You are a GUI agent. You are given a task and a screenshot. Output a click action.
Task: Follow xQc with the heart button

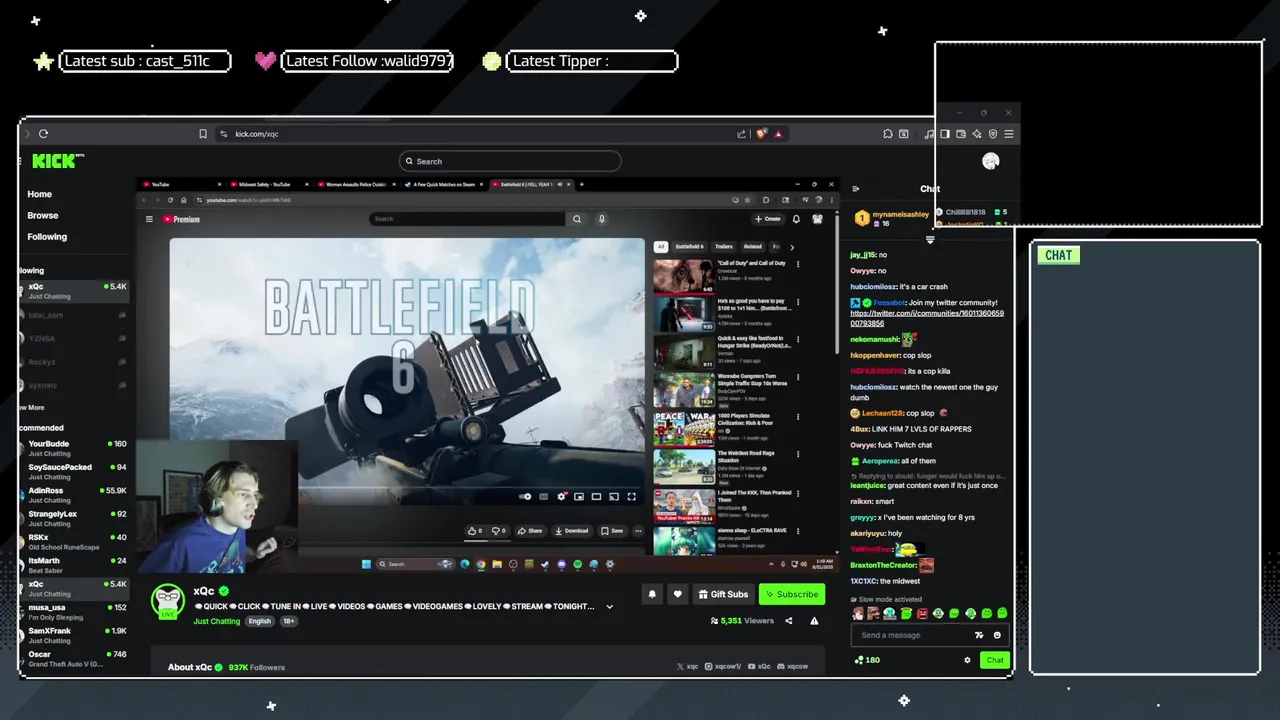pos(677,594)
